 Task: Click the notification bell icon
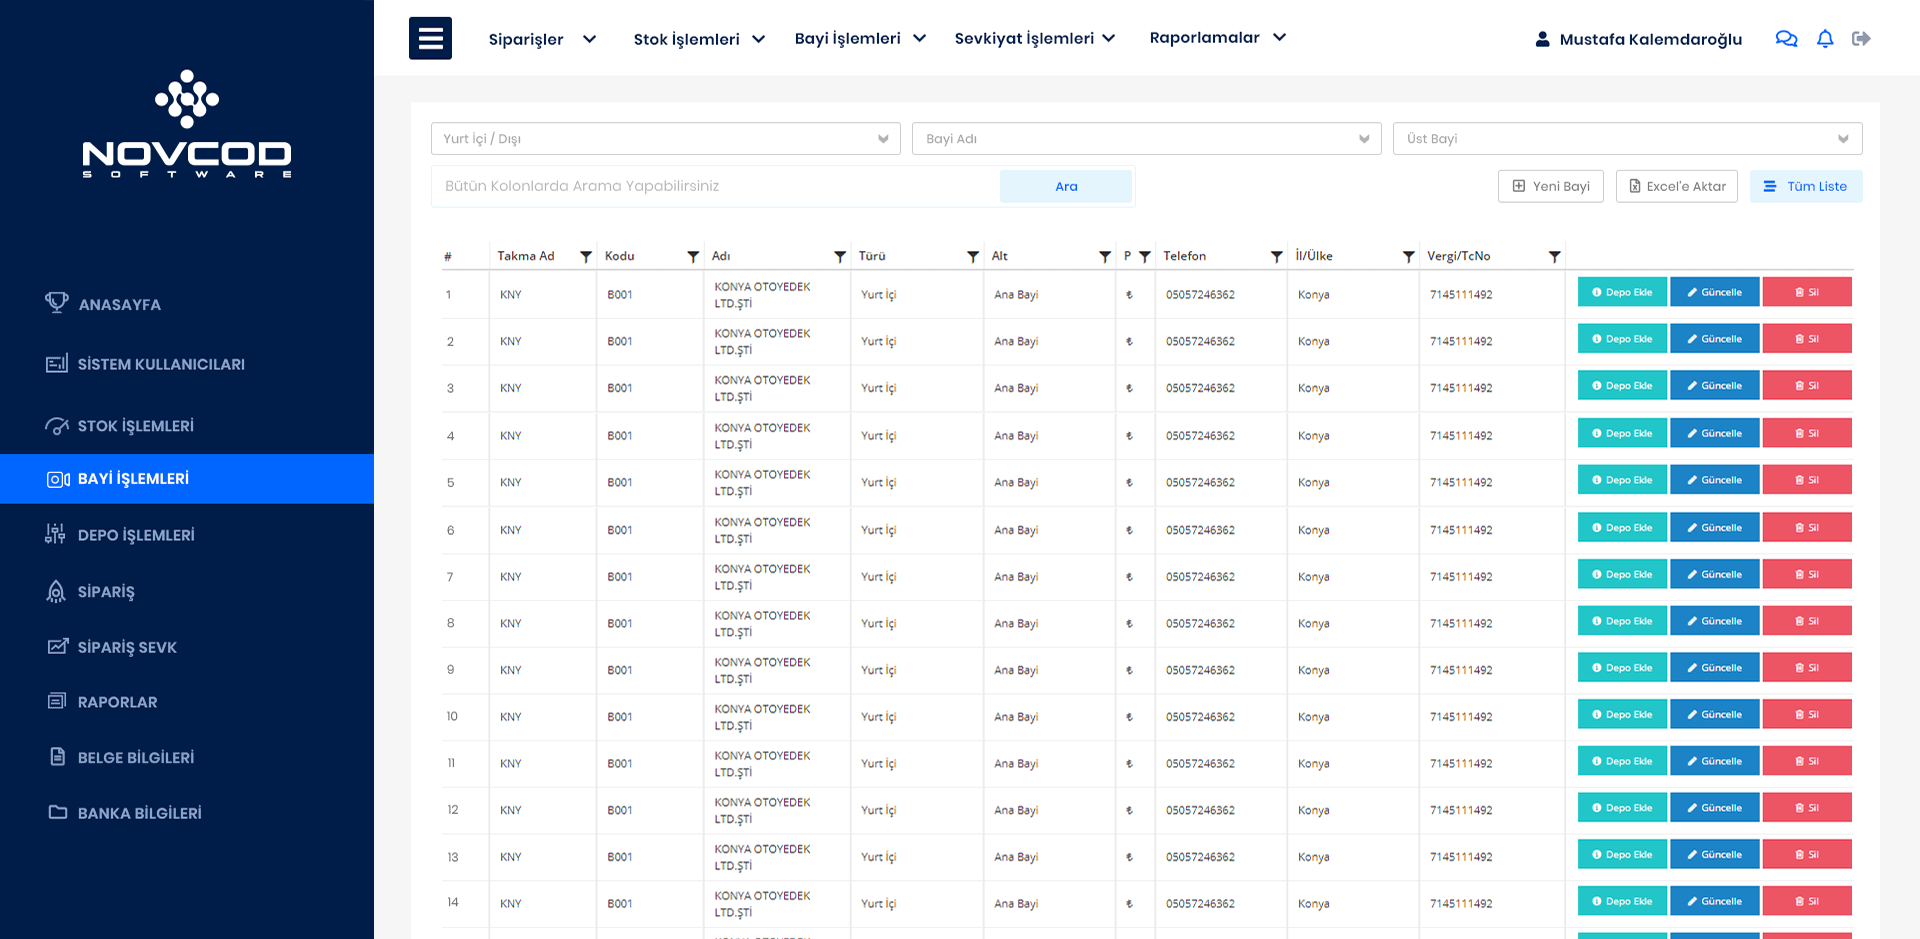click(x=1825, y=39)
